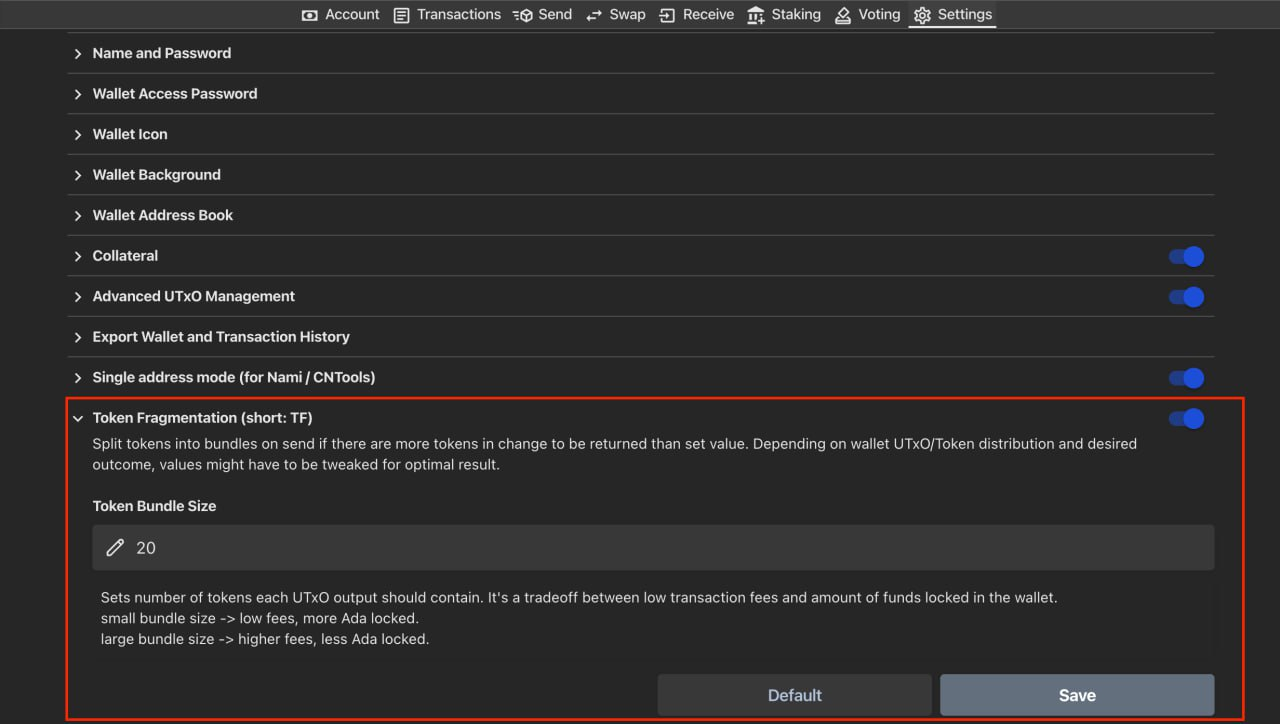The height and width of the screenshot is (724, 1280).
Task: Open the Voting tab
Action: tap(867, 15)
